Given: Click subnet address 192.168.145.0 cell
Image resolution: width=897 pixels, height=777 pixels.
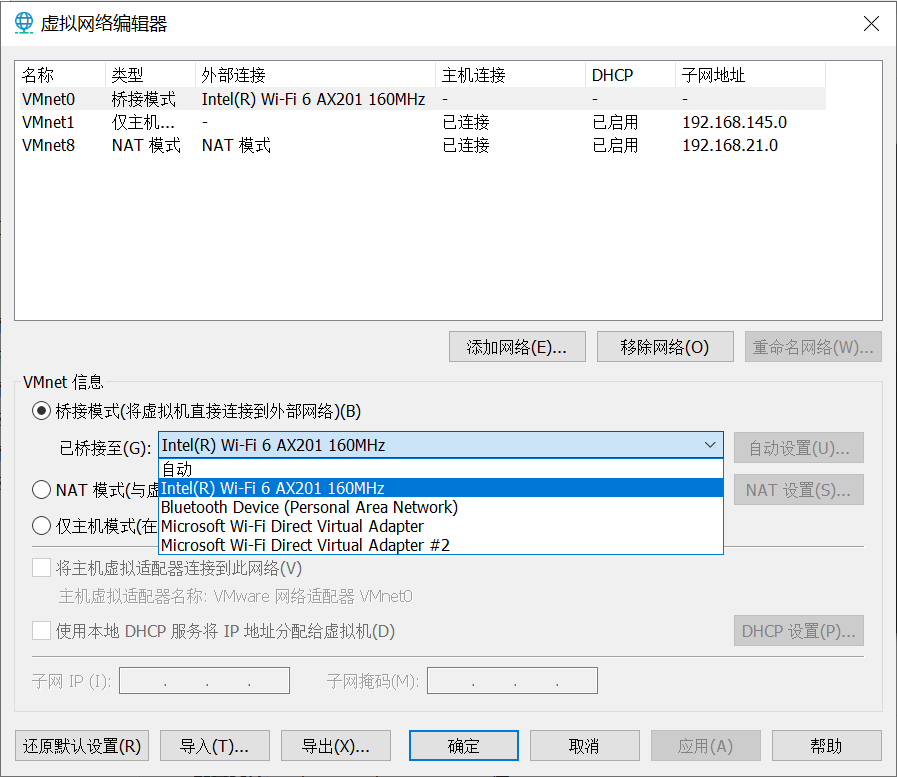Looking at the screenshot, I should [735, 122].
